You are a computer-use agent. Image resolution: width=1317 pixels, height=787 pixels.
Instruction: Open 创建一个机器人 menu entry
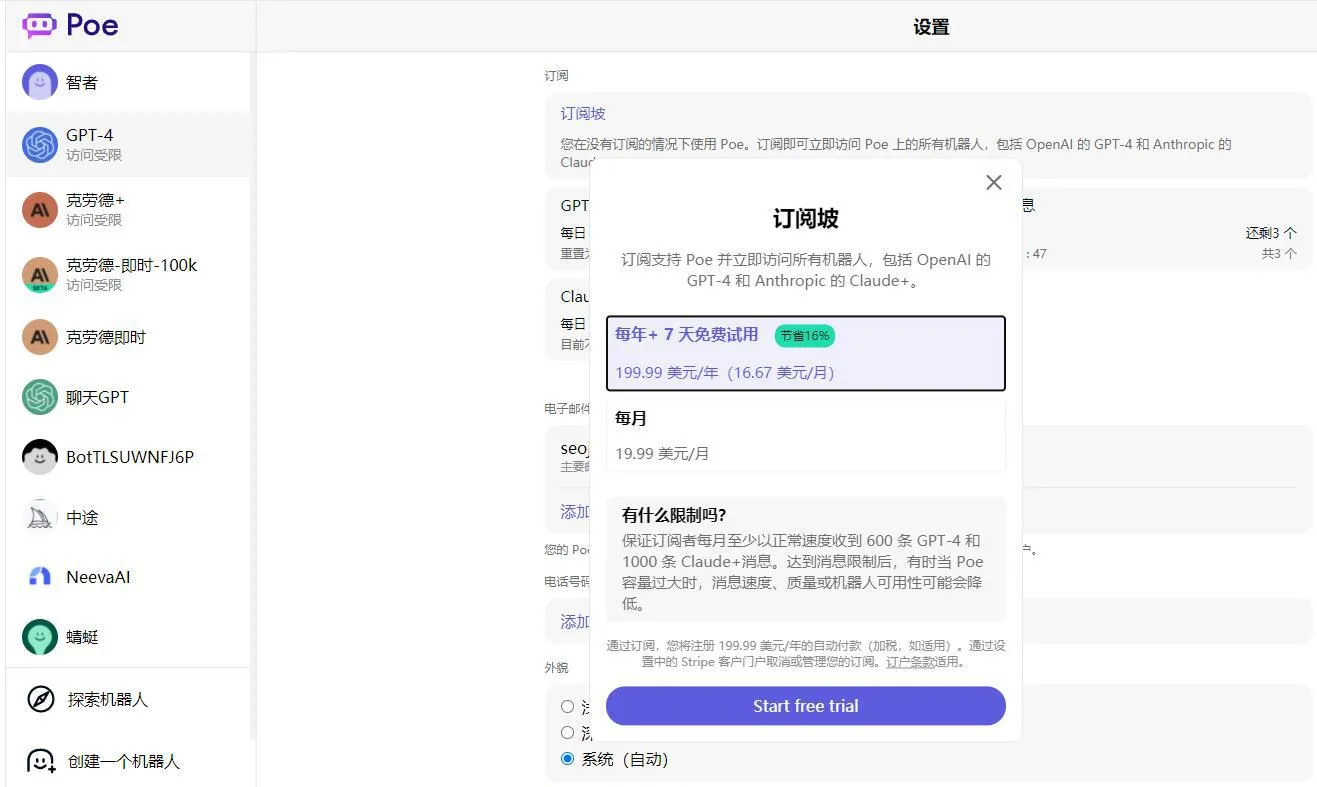point(128,761)
